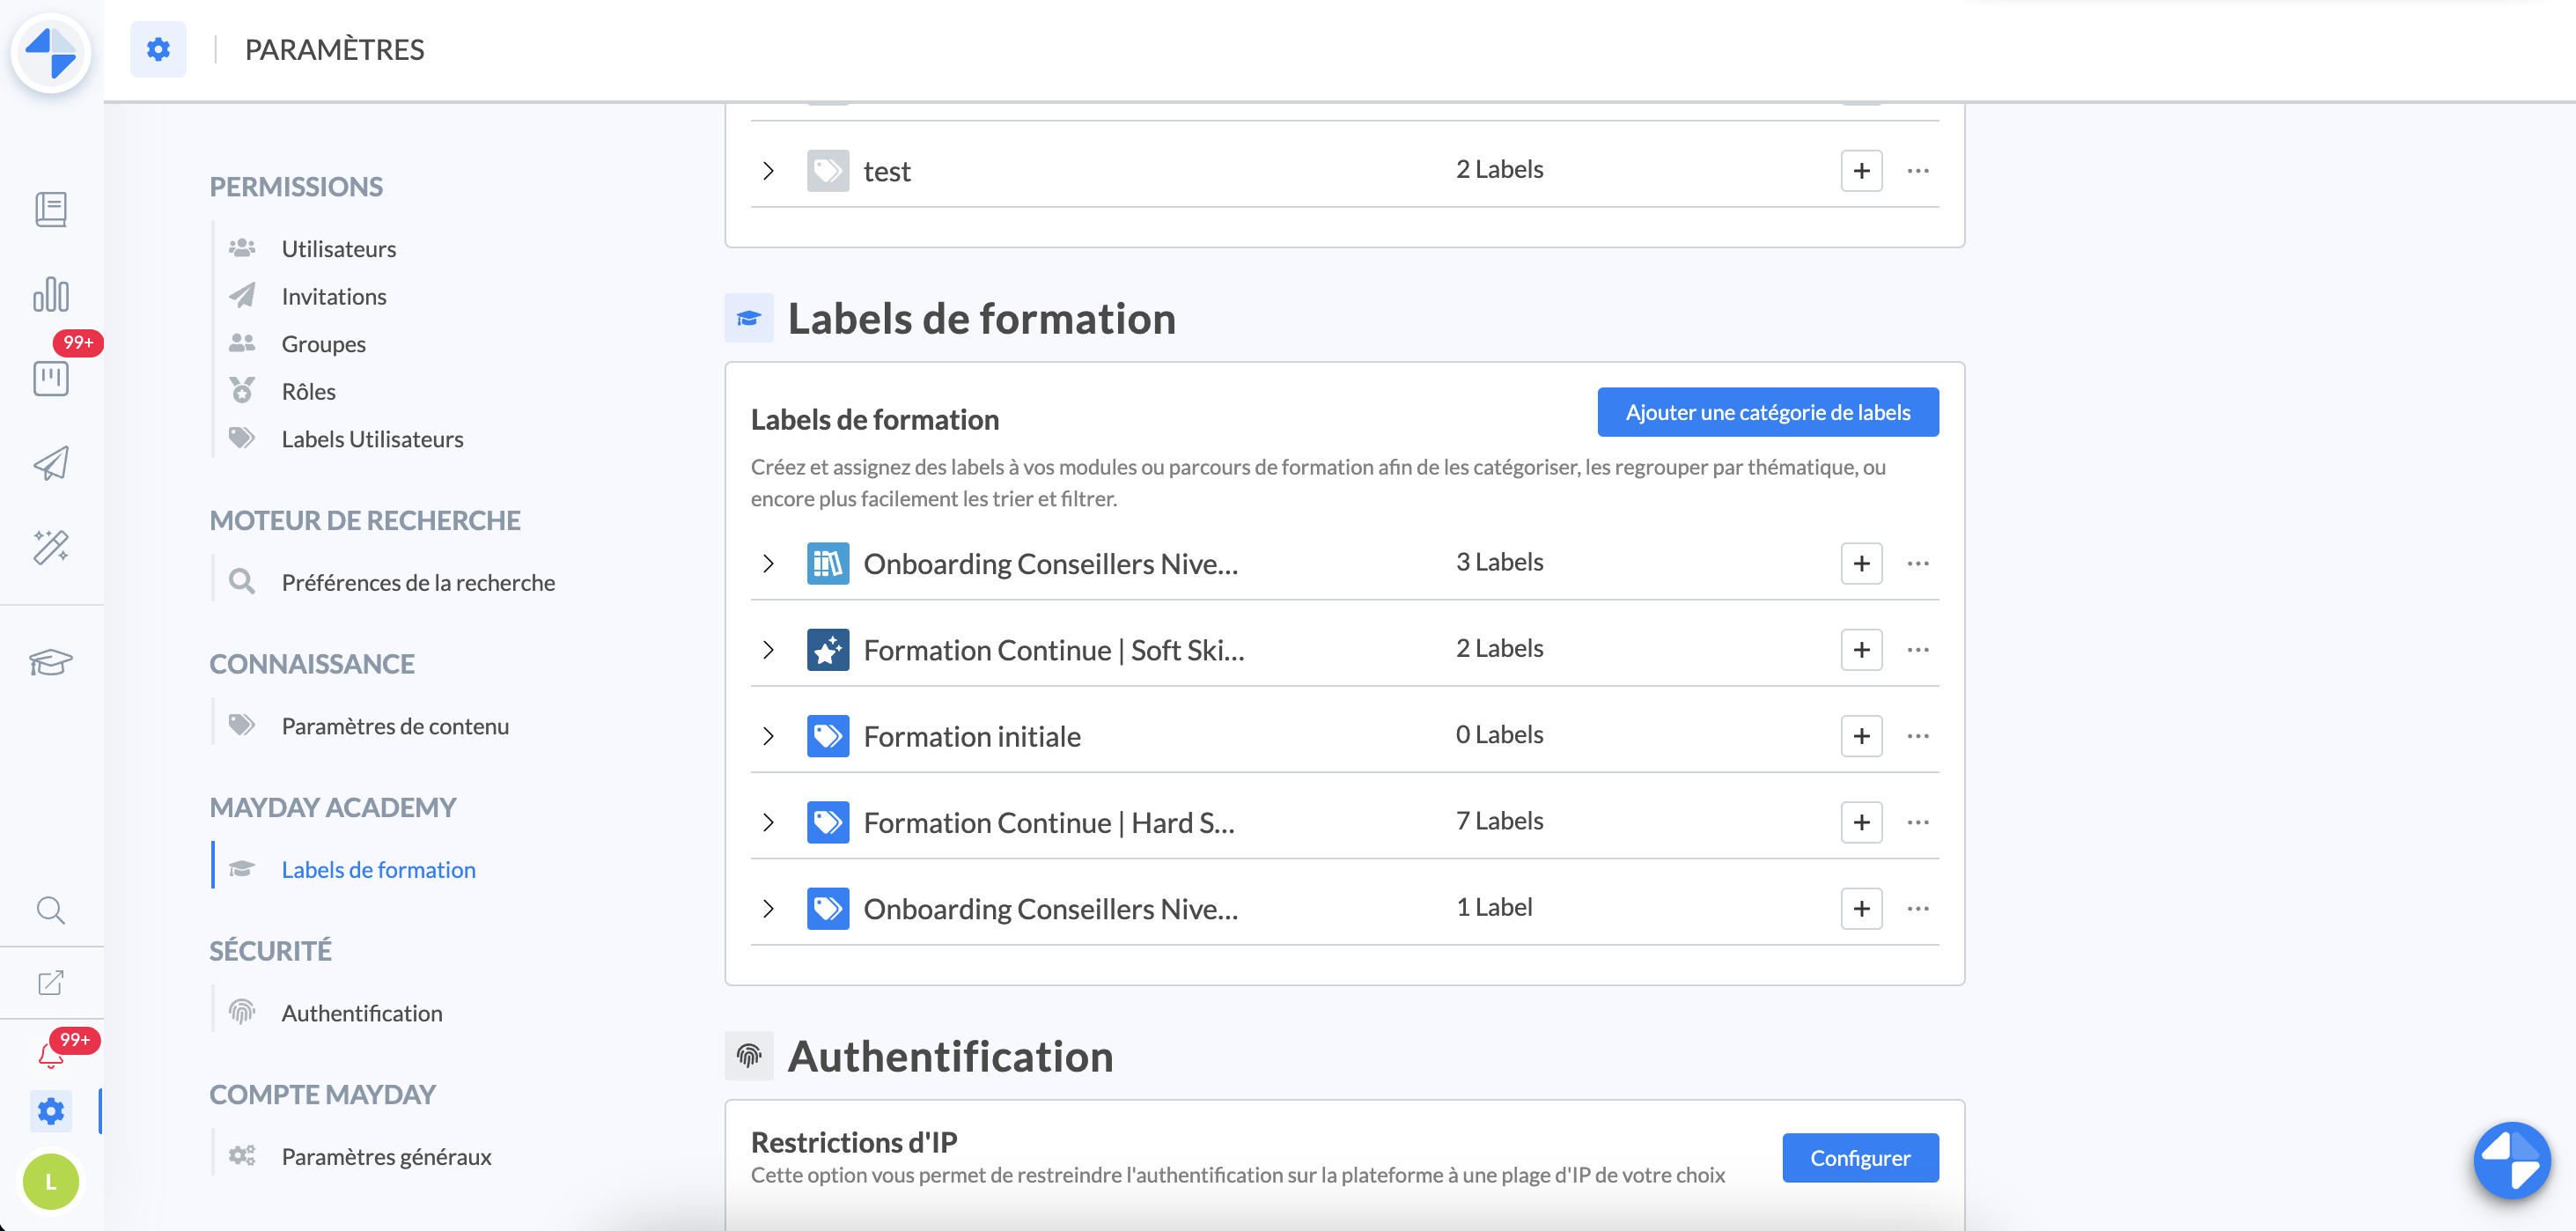This screenshot has width=2576, height=1231.
Task: Expand Formation Continue Soft Skills row
Action: coord(768,650)
